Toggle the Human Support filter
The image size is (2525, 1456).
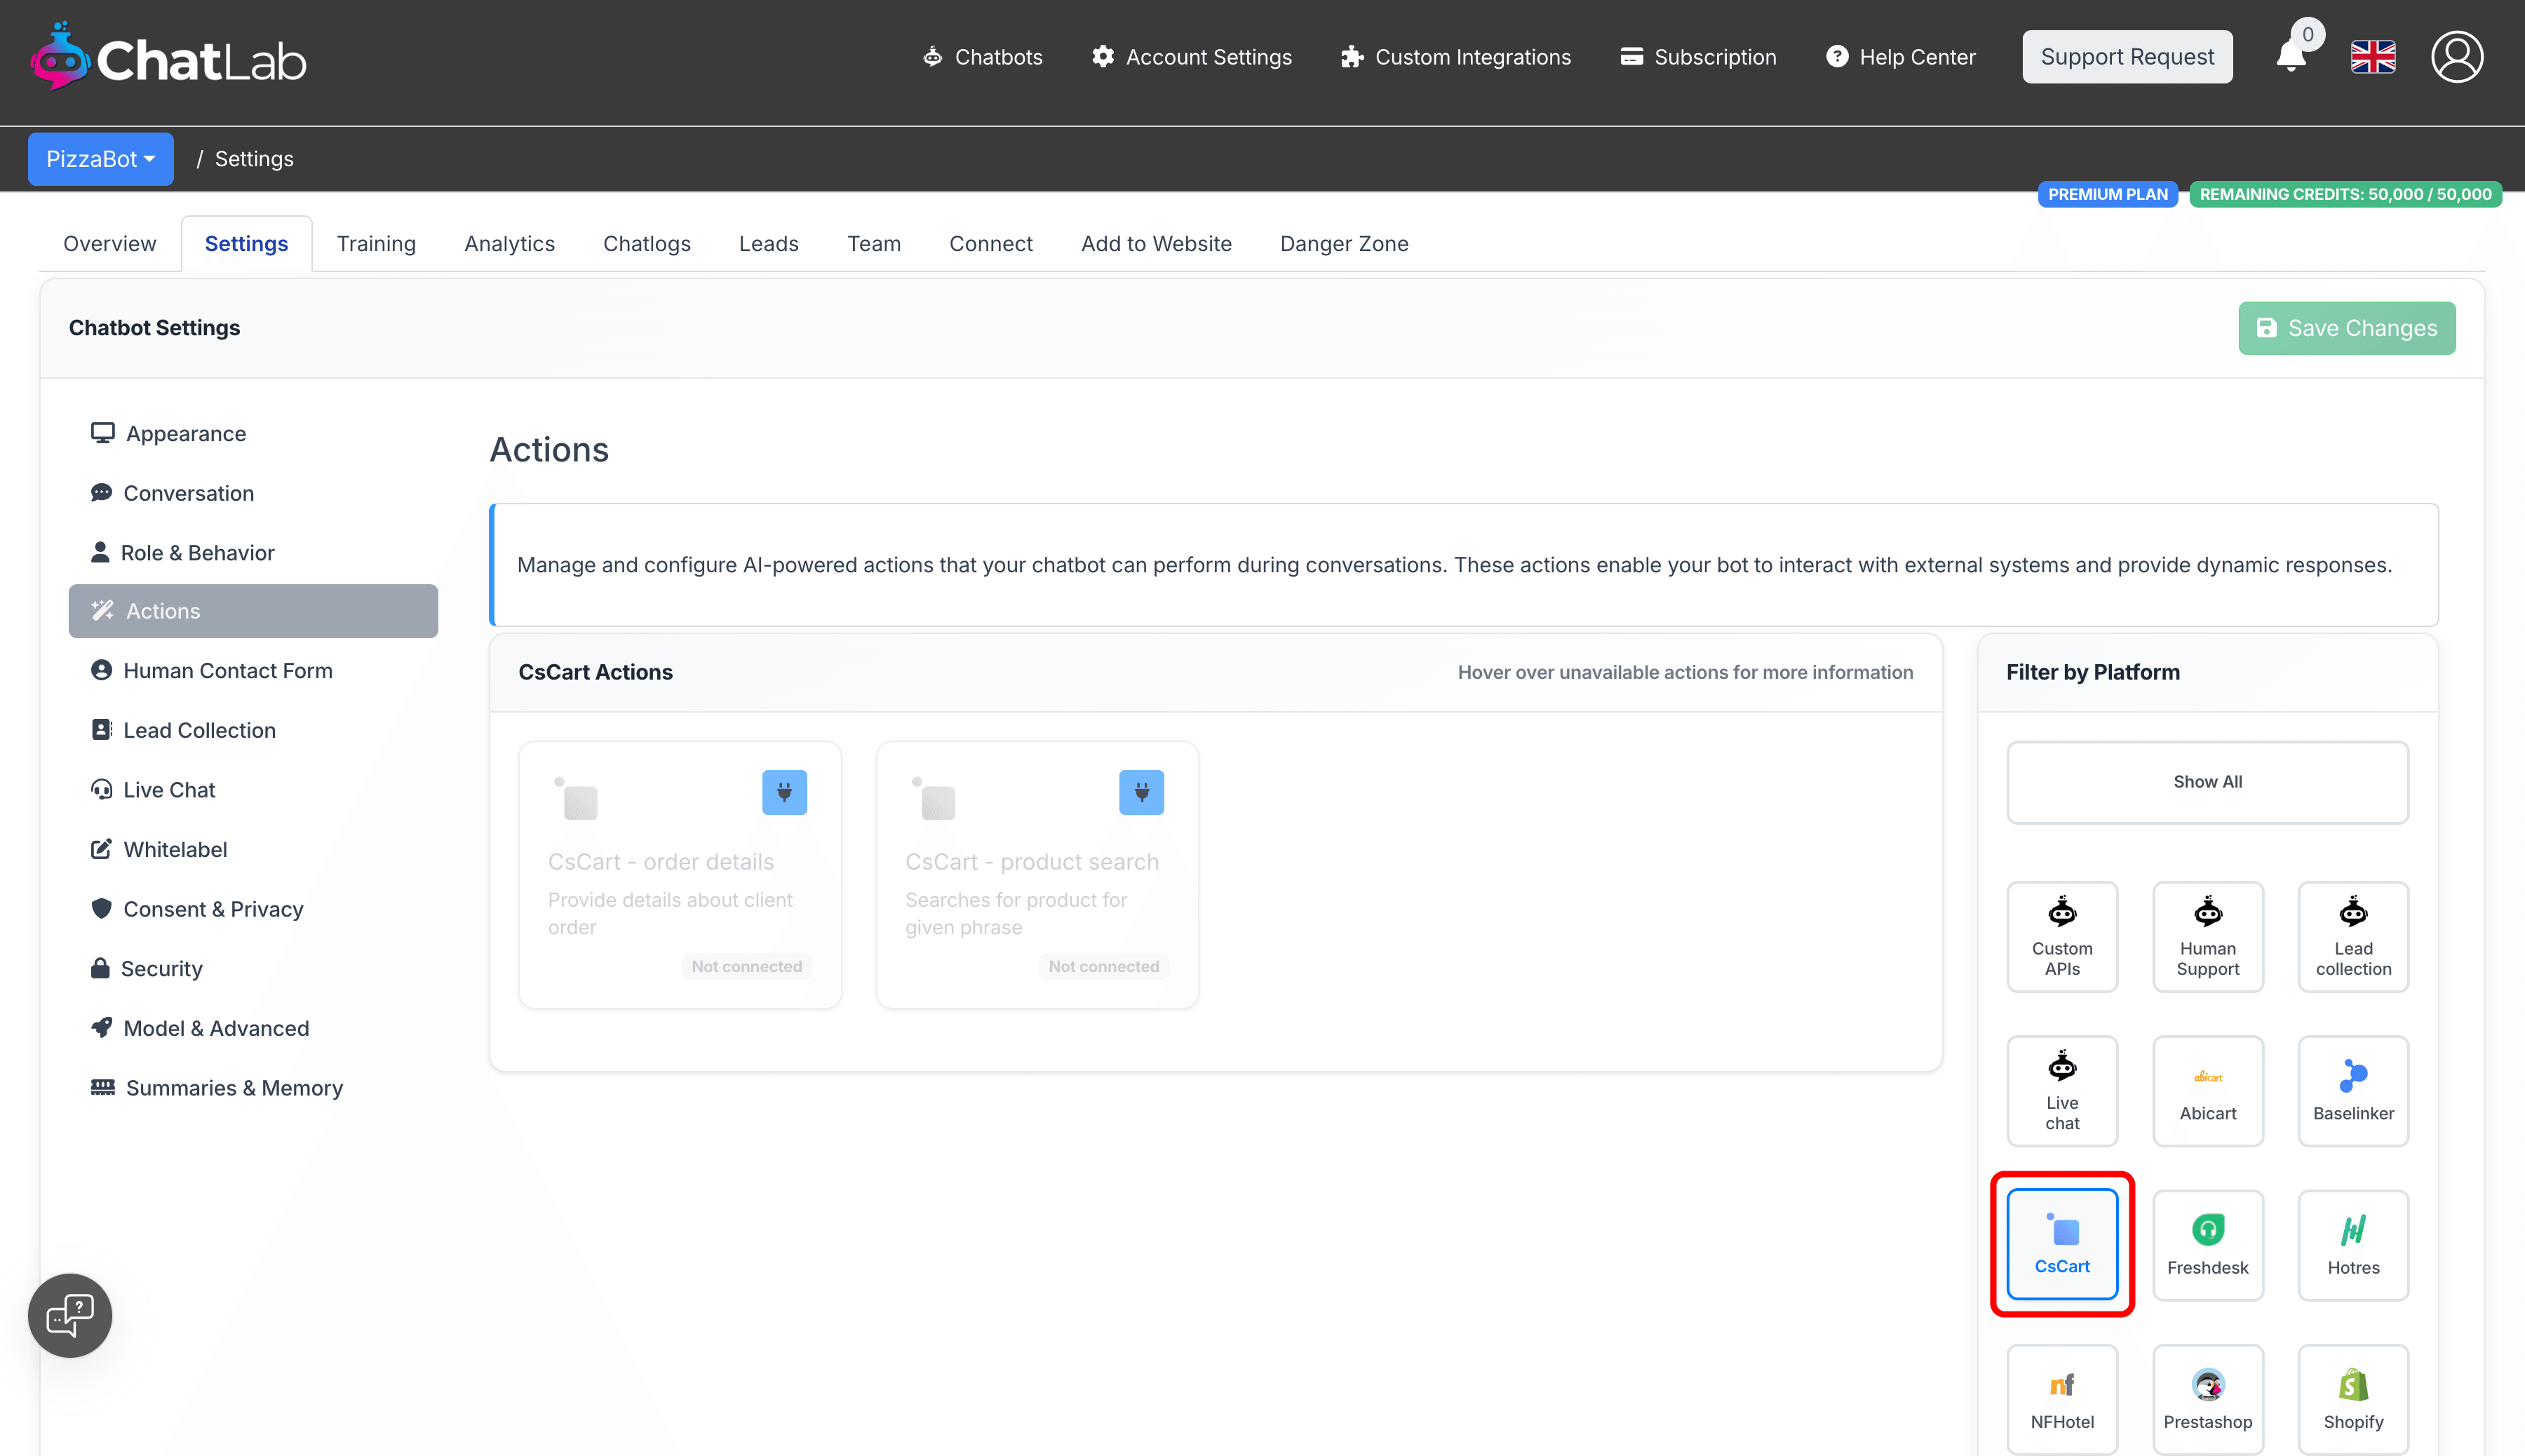click(x=2207, y=936)
